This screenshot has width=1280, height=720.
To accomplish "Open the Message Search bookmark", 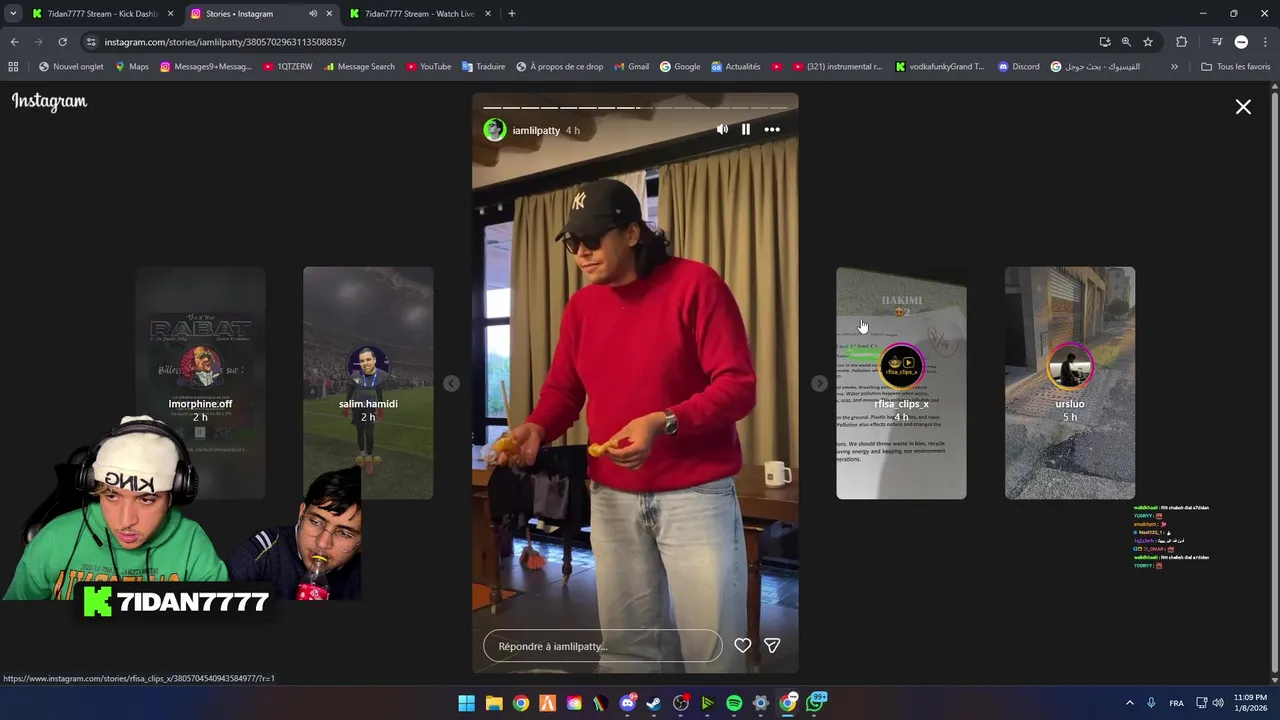I will click(x=359, y=67).
